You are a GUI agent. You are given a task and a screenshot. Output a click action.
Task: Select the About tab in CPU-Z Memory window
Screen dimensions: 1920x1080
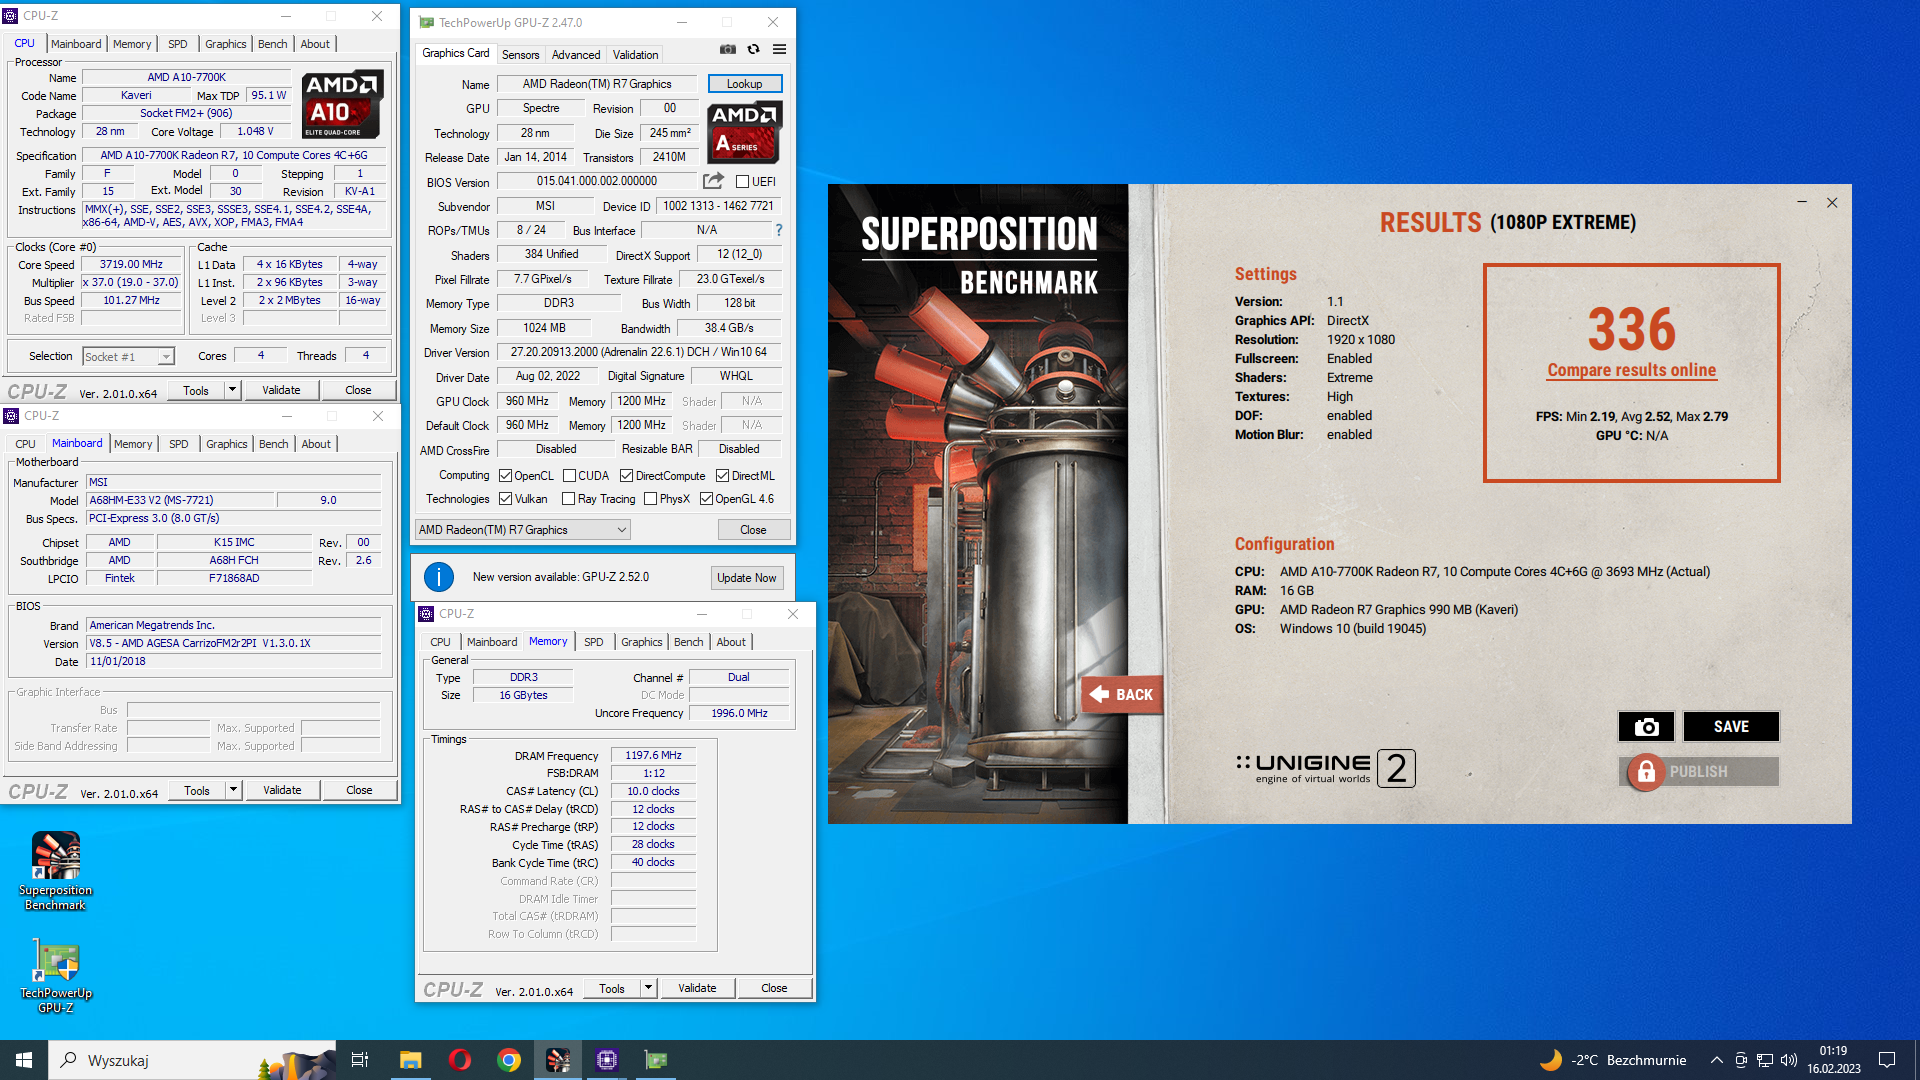731,642
